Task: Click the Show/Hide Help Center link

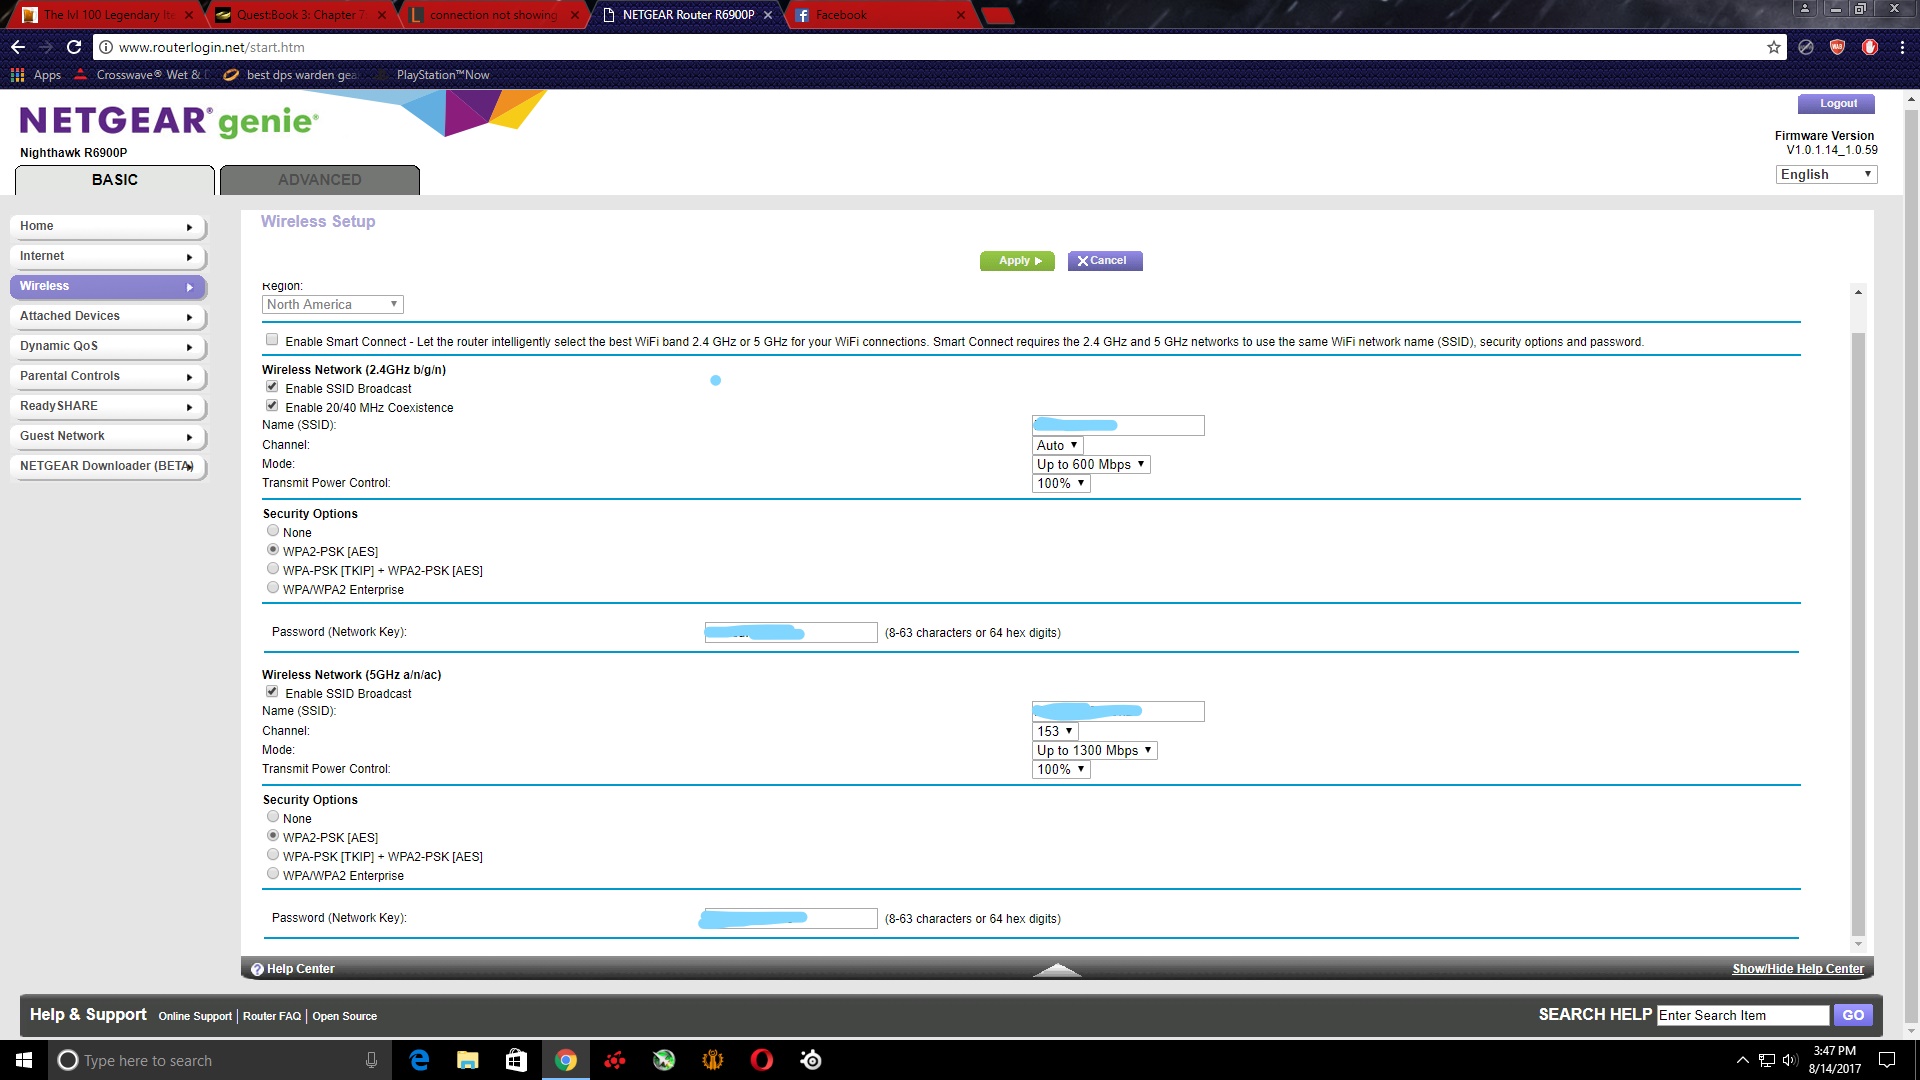Action: pos(1798,969)
